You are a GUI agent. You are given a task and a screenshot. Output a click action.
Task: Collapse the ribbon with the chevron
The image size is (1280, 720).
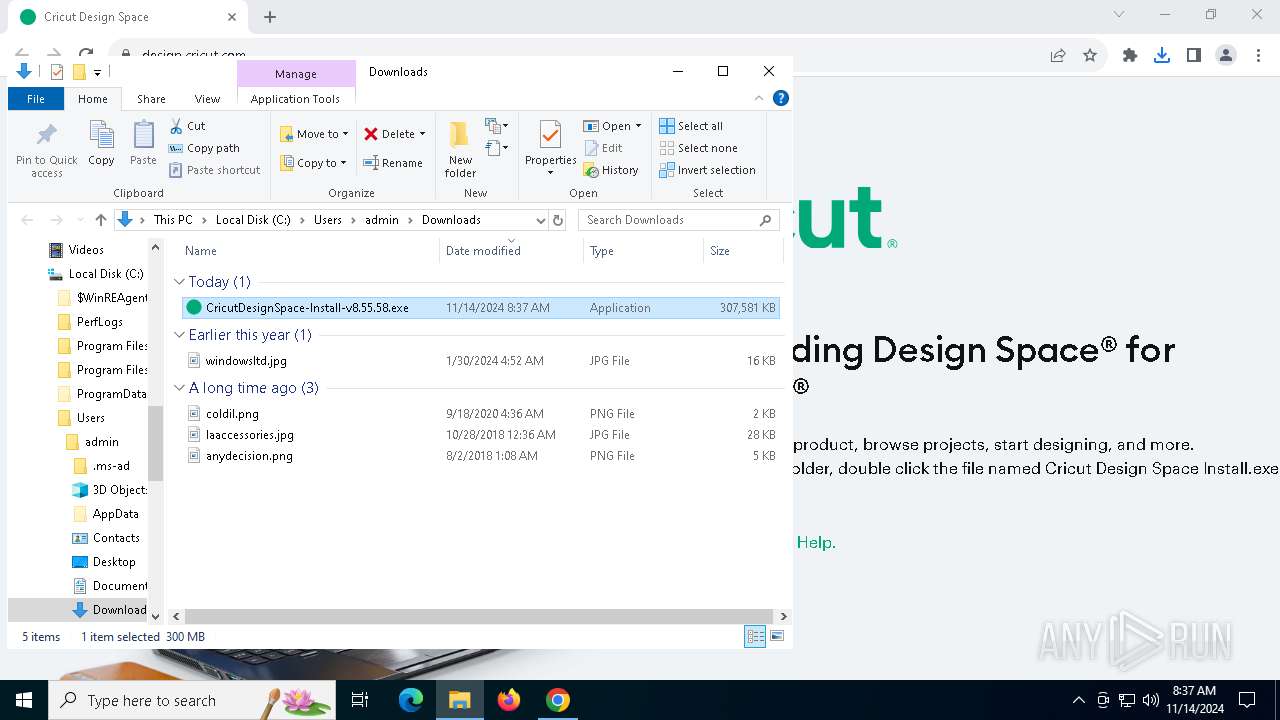point(759,98)
